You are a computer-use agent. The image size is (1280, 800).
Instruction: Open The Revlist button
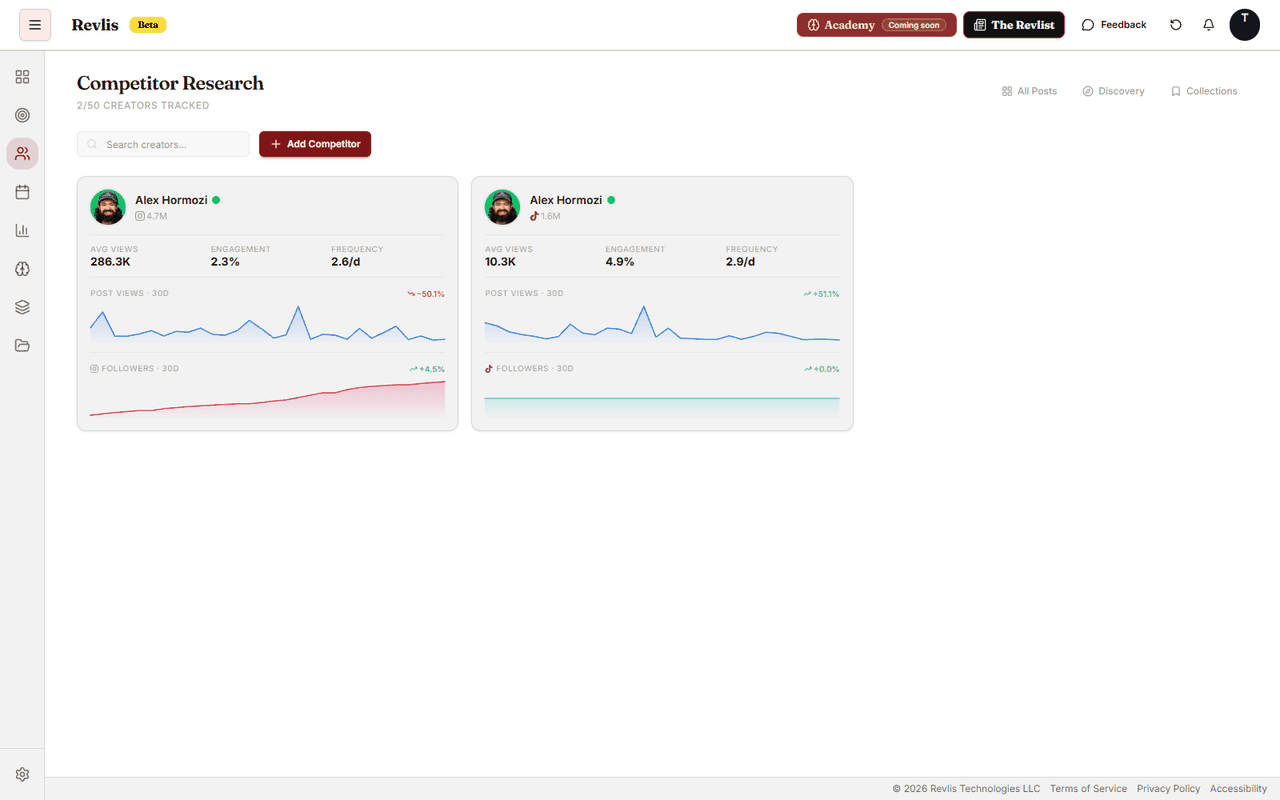[1014, 25]
